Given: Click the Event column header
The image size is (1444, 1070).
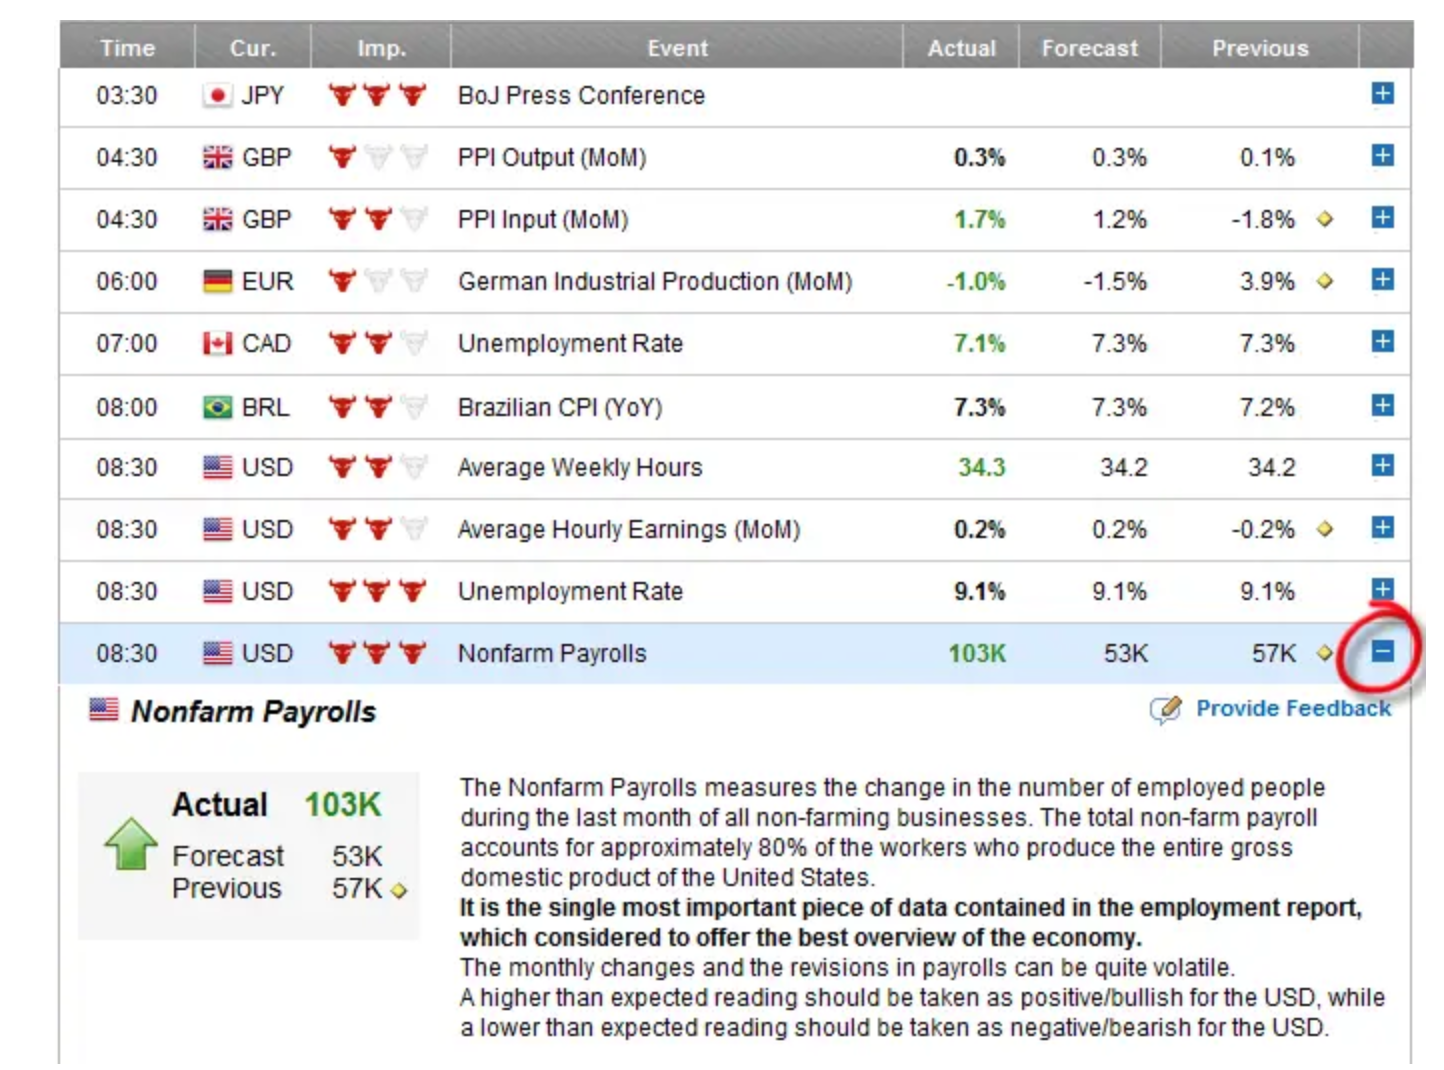Looking at the screenshot, I should coord(677,48).
